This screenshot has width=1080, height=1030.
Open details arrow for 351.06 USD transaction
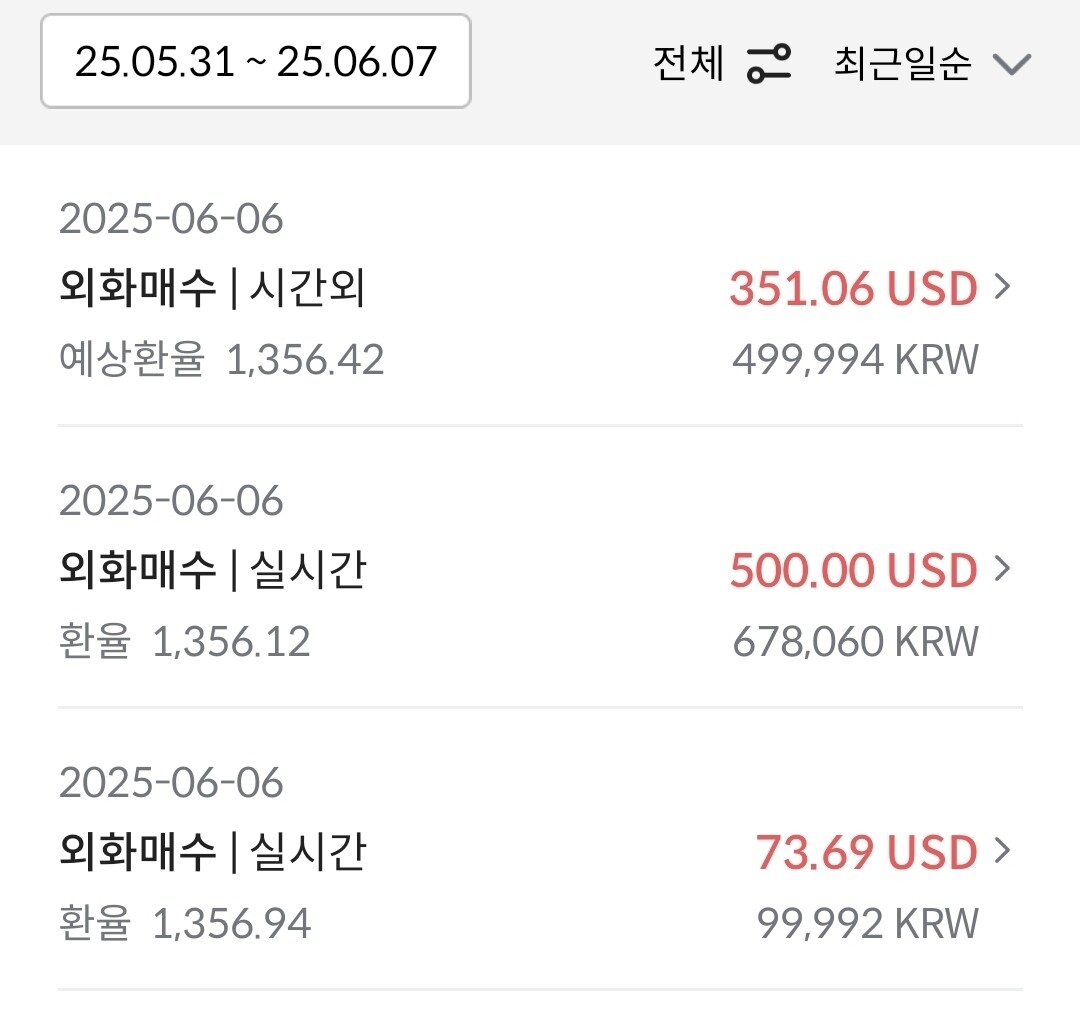(1003, 288)
